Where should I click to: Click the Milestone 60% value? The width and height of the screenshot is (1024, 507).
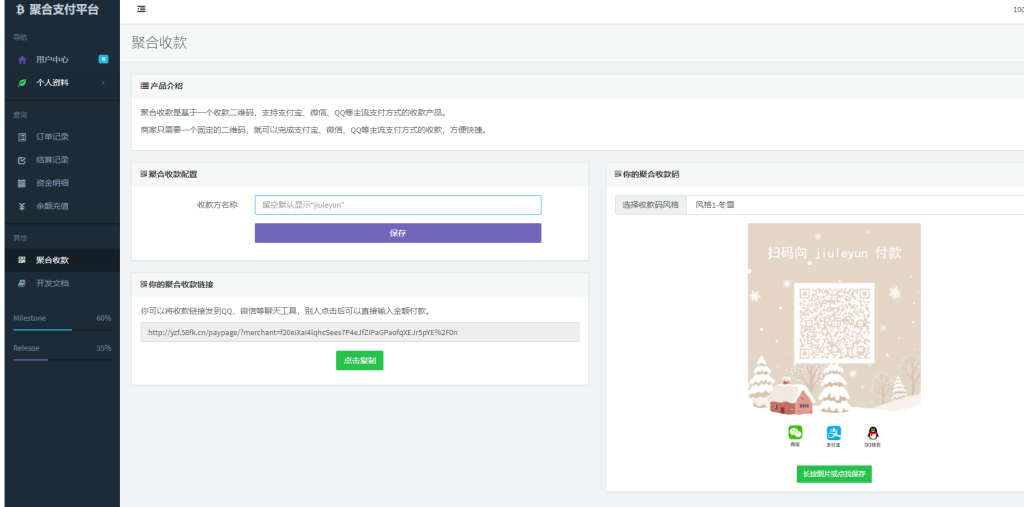coord(104,318)
